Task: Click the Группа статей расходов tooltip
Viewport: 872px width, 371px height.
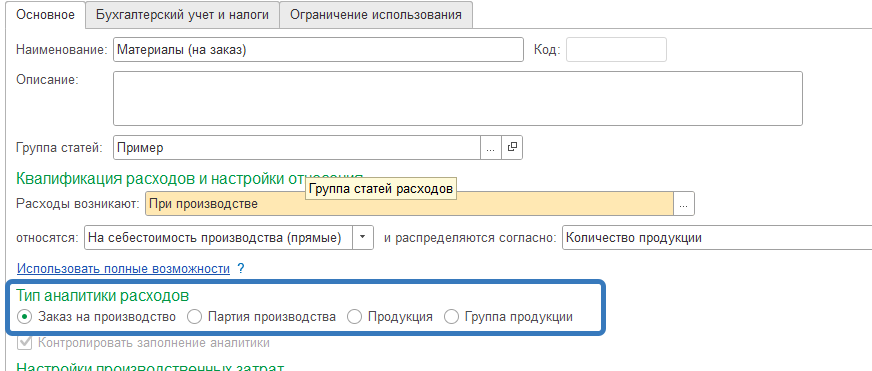Action: [x=381, y=189]
